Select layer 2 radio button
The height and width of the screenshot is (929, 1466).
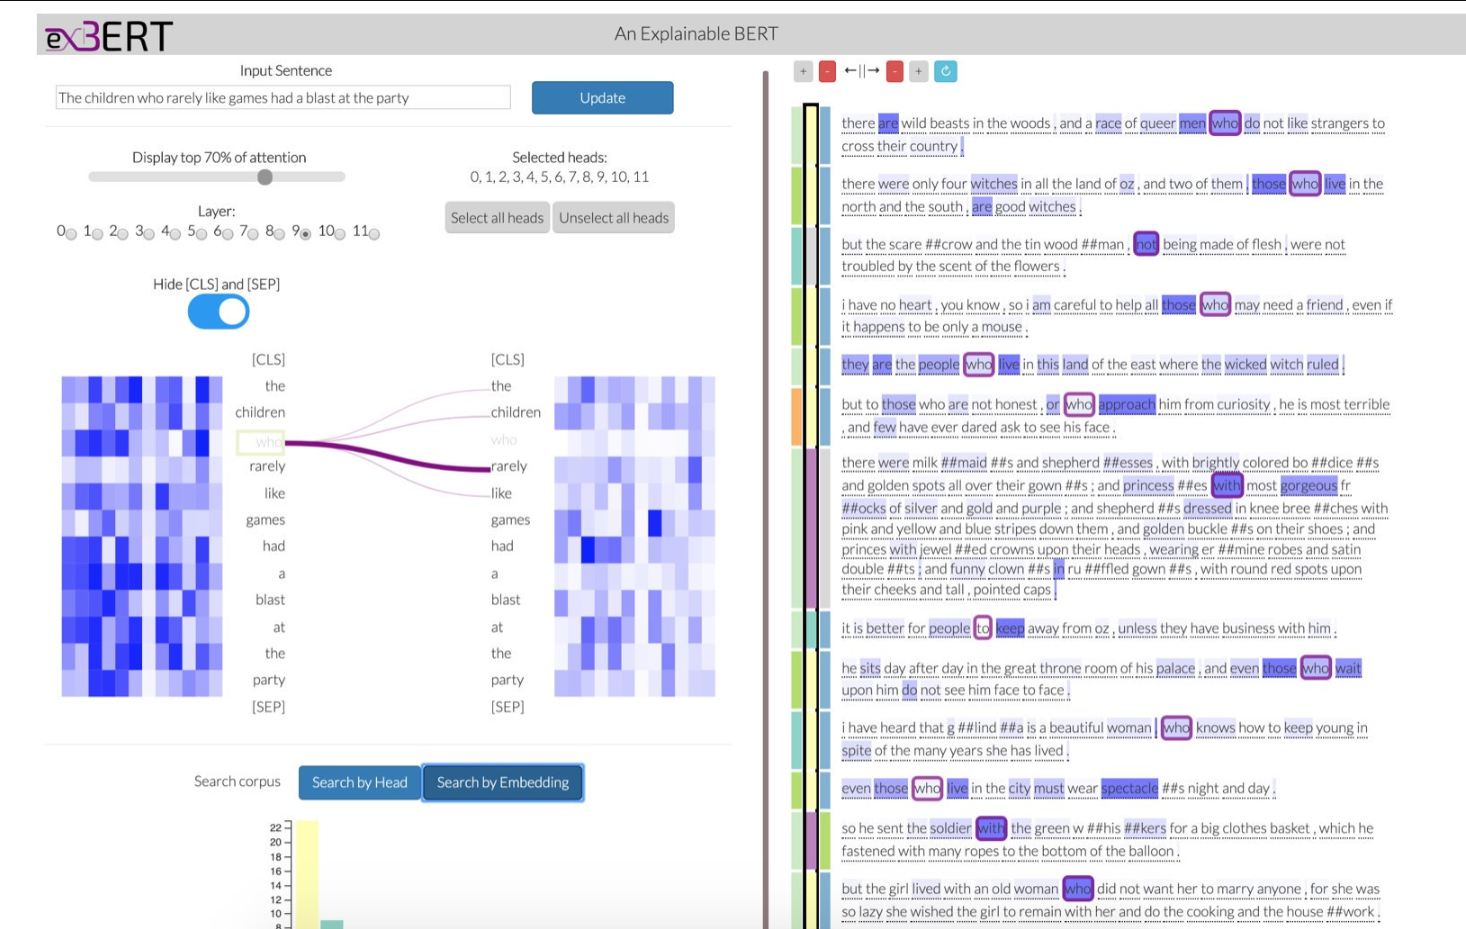(123, 234)
